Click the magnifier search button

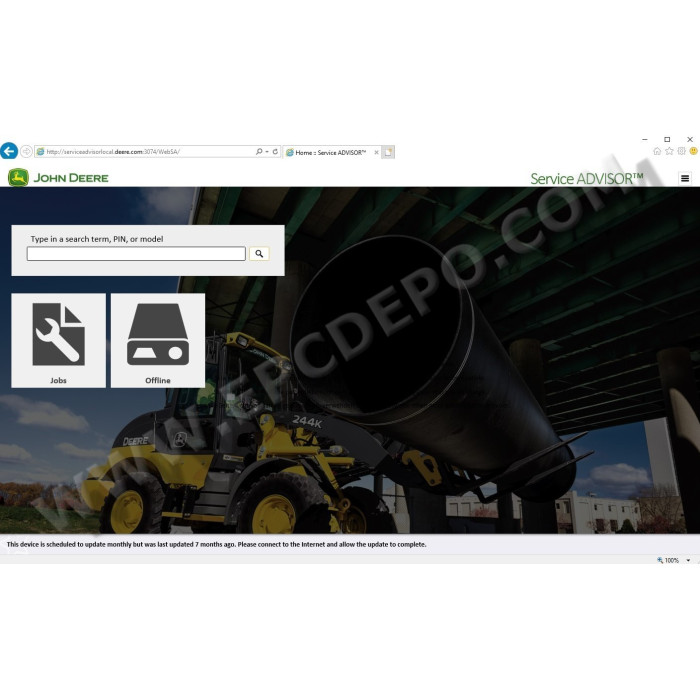pos(259,254)
